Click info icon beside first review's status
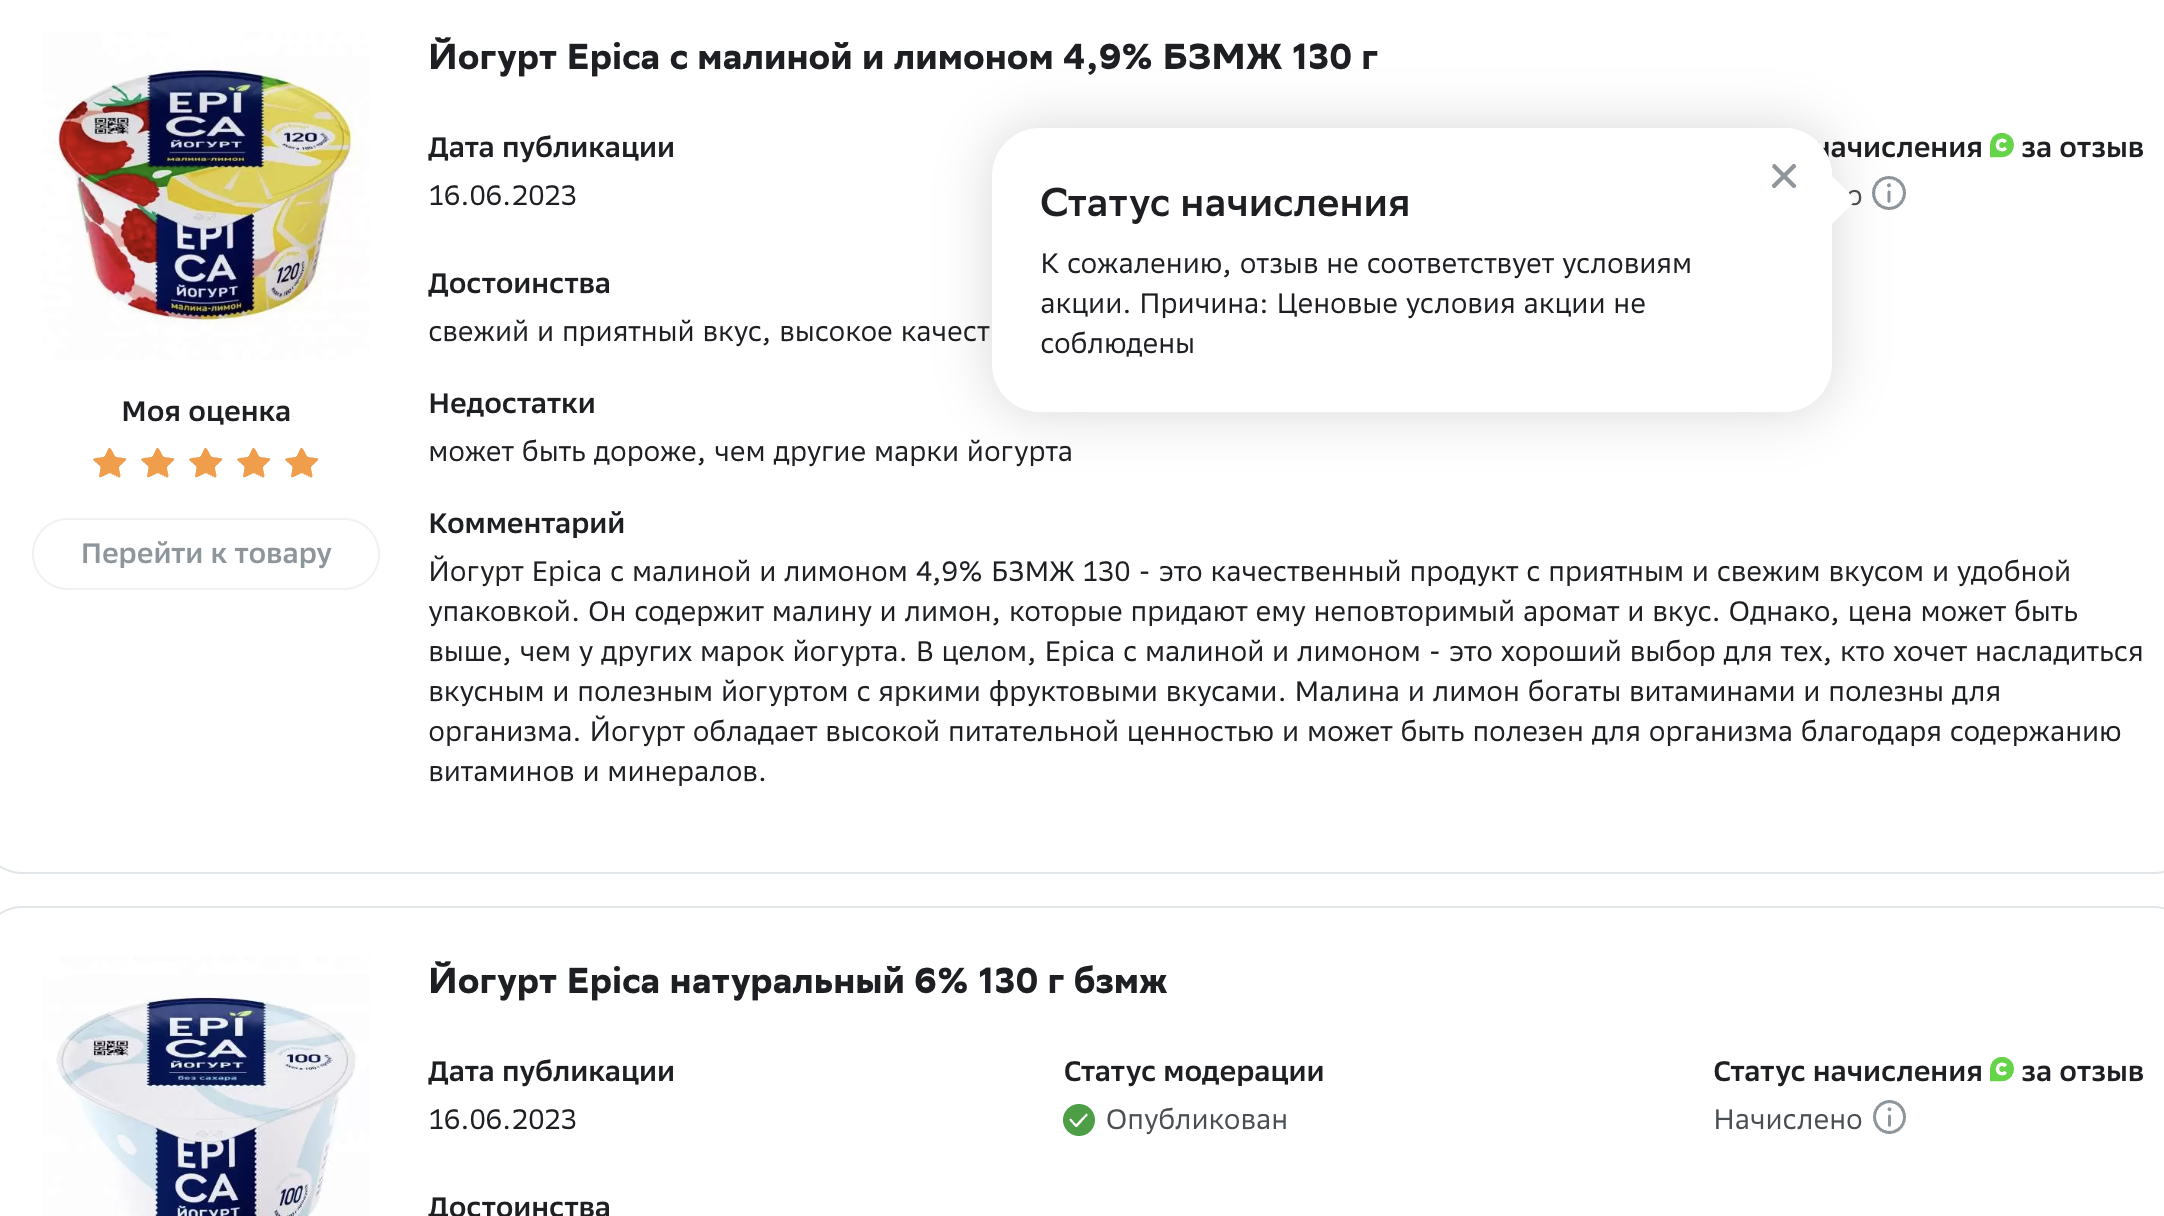Screen dimensions: 2164x1216 click(1888, 193)
